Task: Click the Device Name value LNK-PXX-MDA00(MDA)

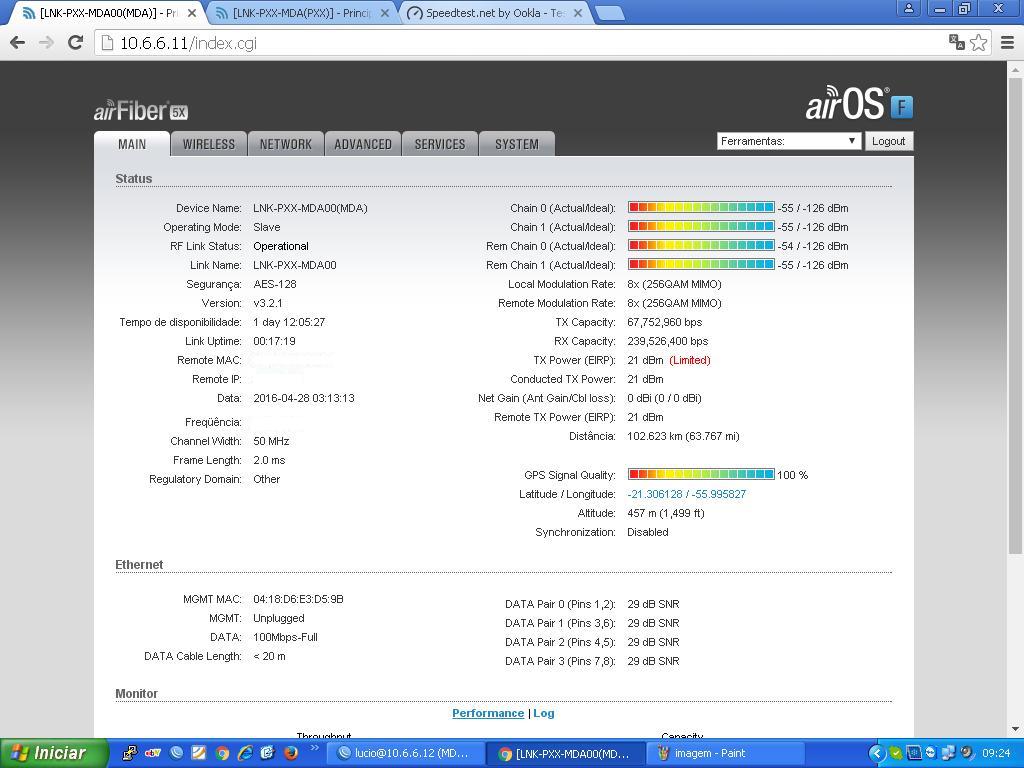Action: (310, 208)
